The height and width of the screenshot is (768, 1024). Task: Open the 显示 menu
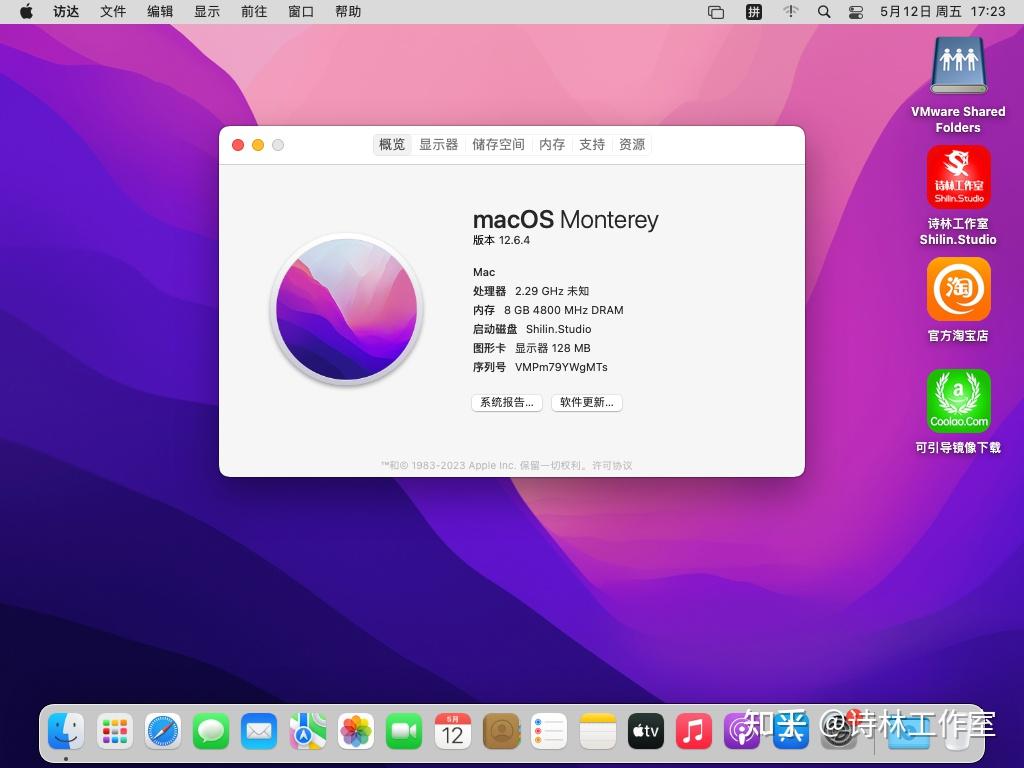[207, 12]
